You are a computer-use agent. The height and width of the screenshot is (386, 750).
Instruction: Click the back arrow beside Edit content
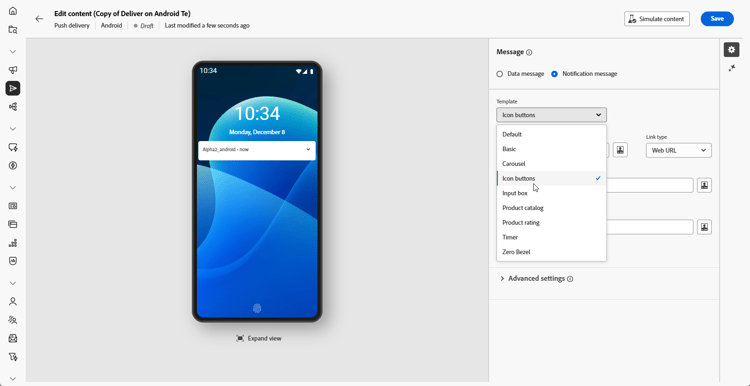pos(39,19)
